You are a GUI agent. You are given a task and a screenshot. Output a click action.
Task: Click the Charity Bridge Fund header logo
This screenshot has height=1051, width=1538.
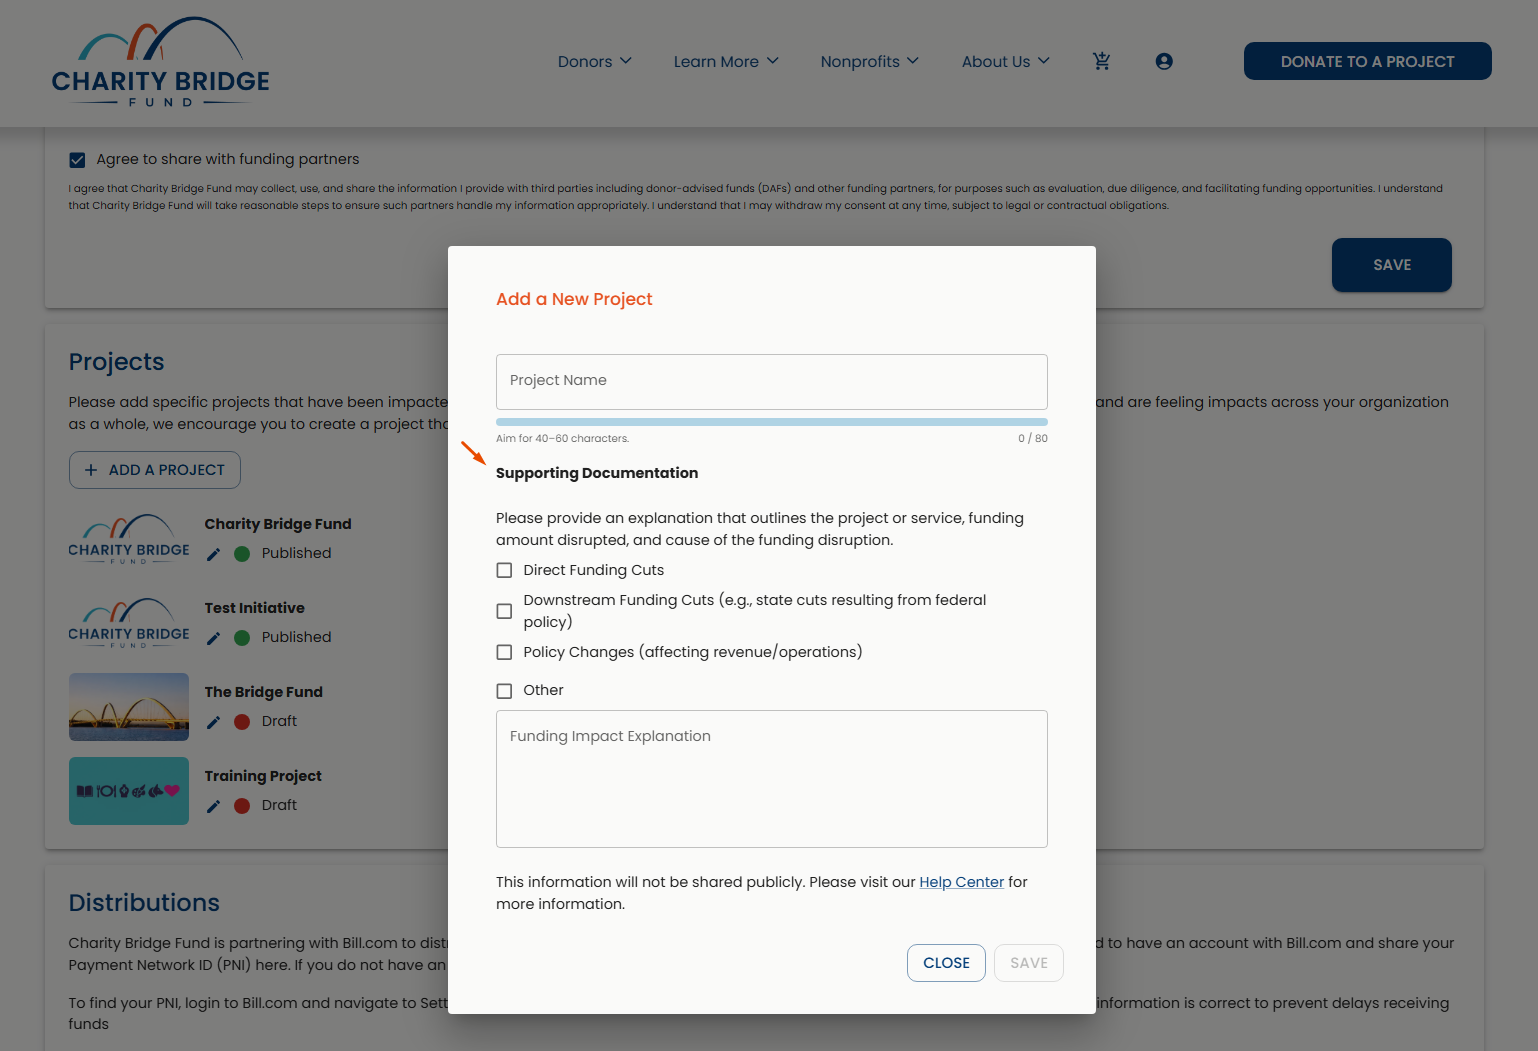161,62
